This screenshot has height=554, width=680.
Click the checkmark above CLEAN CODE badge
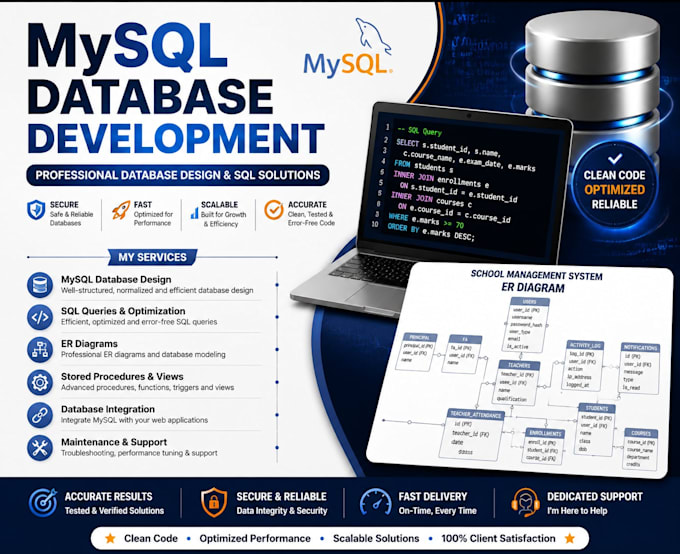point(615,159)
